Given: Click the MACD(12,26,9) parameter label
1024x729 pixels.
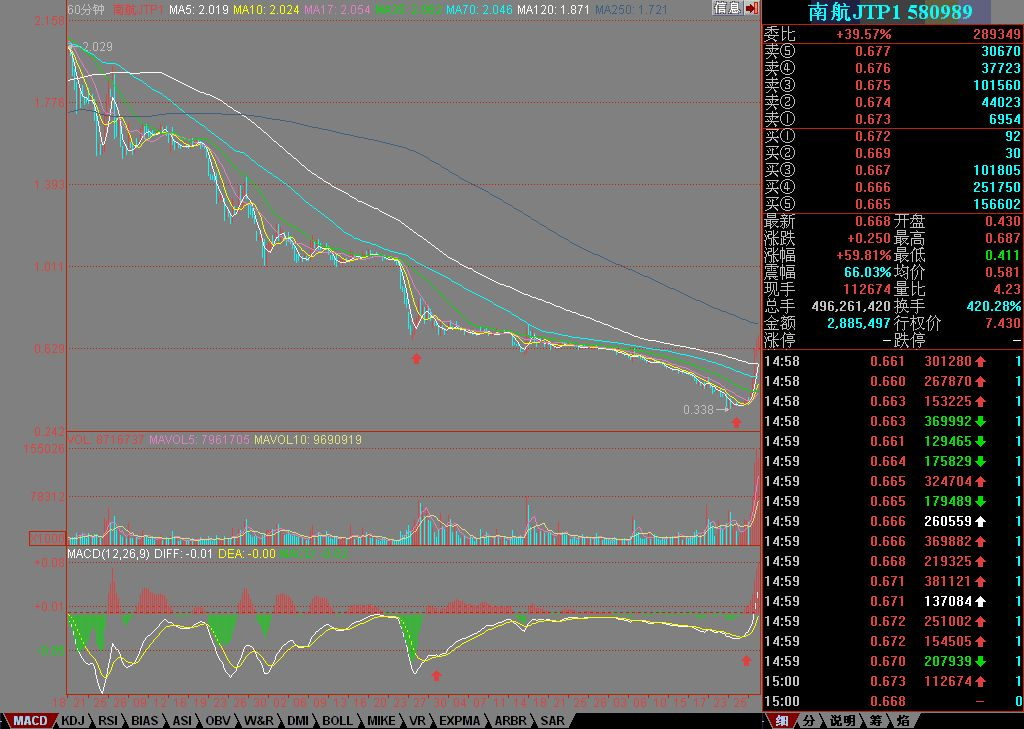Looking at the screenshot, I should (x=107, y=553).
